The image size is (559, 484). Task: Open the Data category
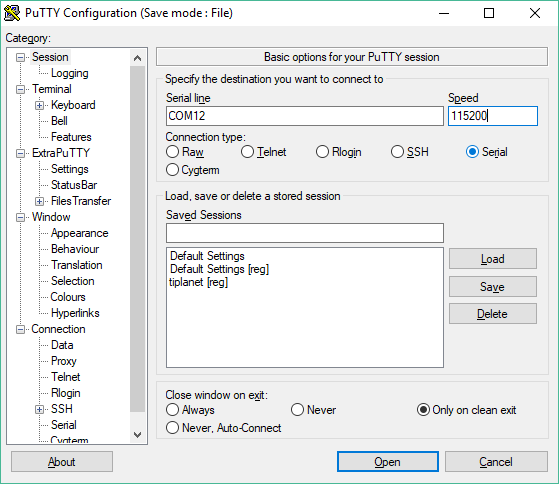[62, 345]
